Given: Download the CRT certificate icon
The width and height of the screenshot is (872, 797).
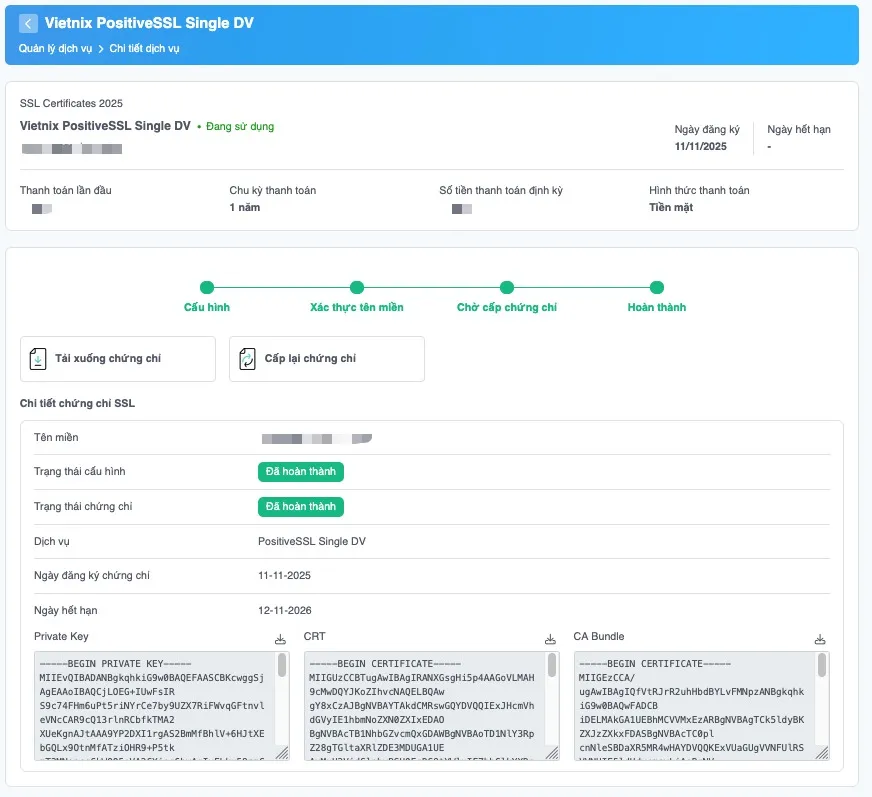Looking at the screenshot, I should coord(550,639).
